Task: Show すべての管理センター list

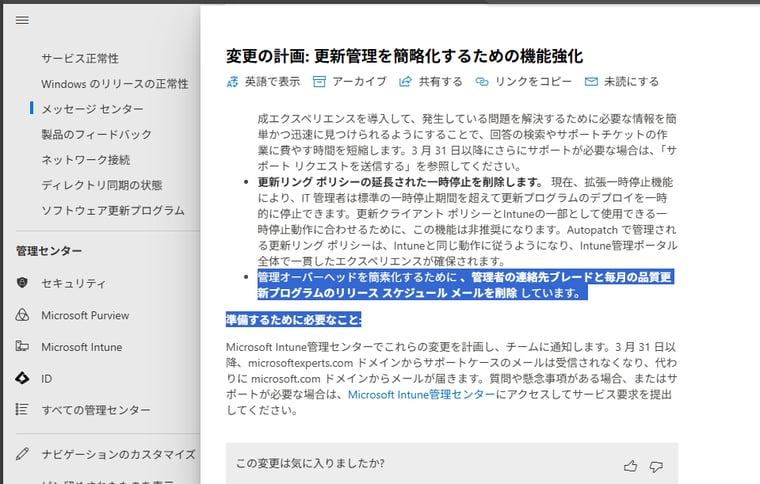Action: [96, 410]
